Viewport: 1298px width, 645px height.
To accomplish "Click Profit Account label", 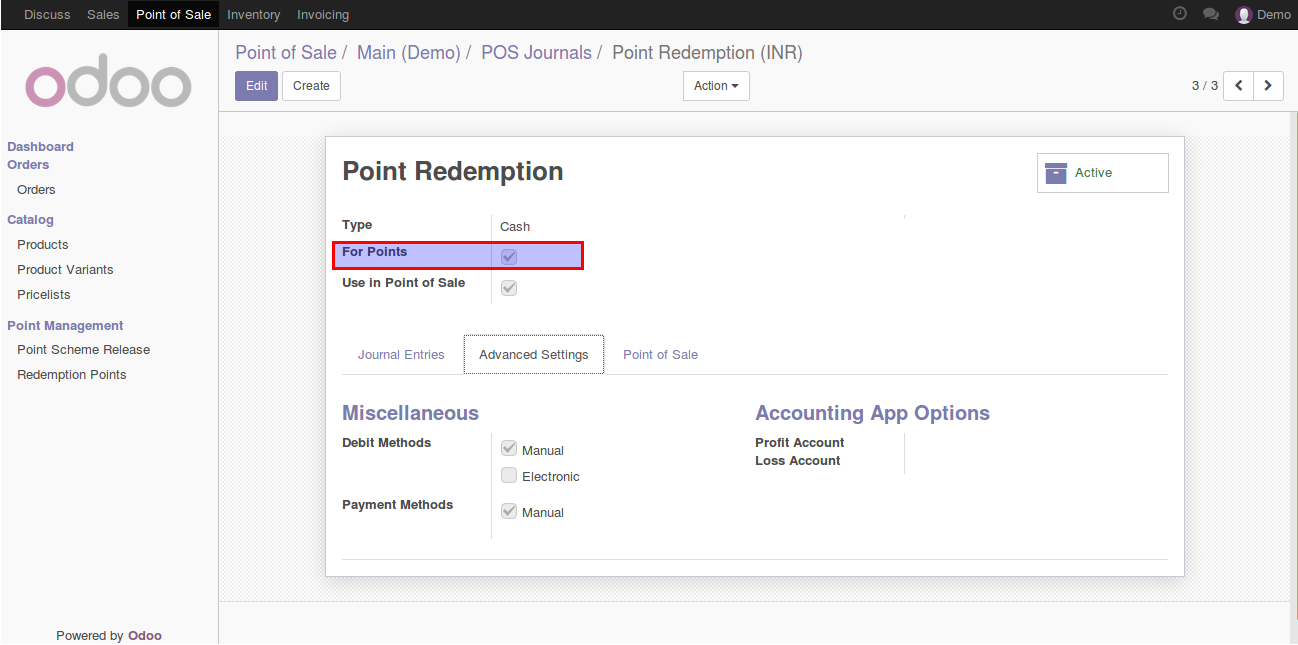I will tap(799, 443).
